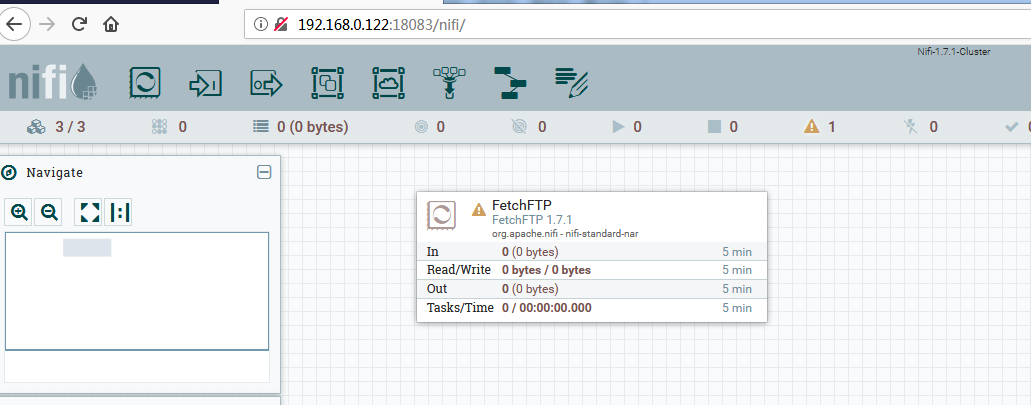Click the Navigate panel compass icon
Image resolution: width=1031 pixels, height=405 pixels.
pos(9,173)
